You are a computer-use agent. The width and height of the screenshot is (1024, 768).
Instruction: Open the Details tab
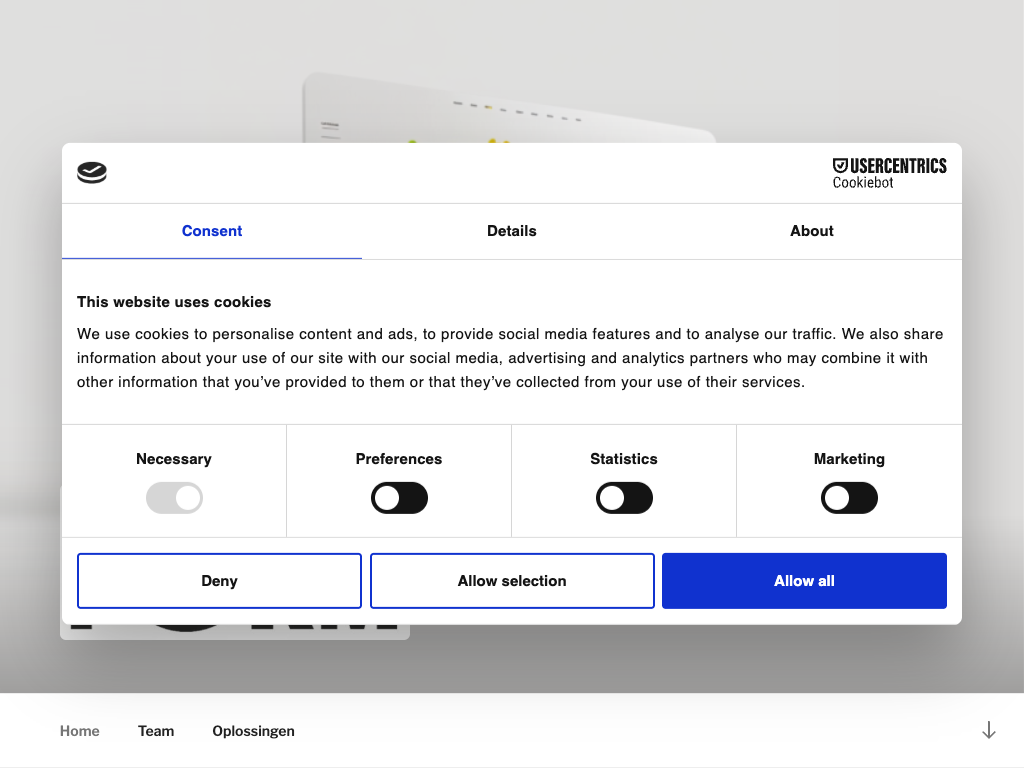(512, 231)
